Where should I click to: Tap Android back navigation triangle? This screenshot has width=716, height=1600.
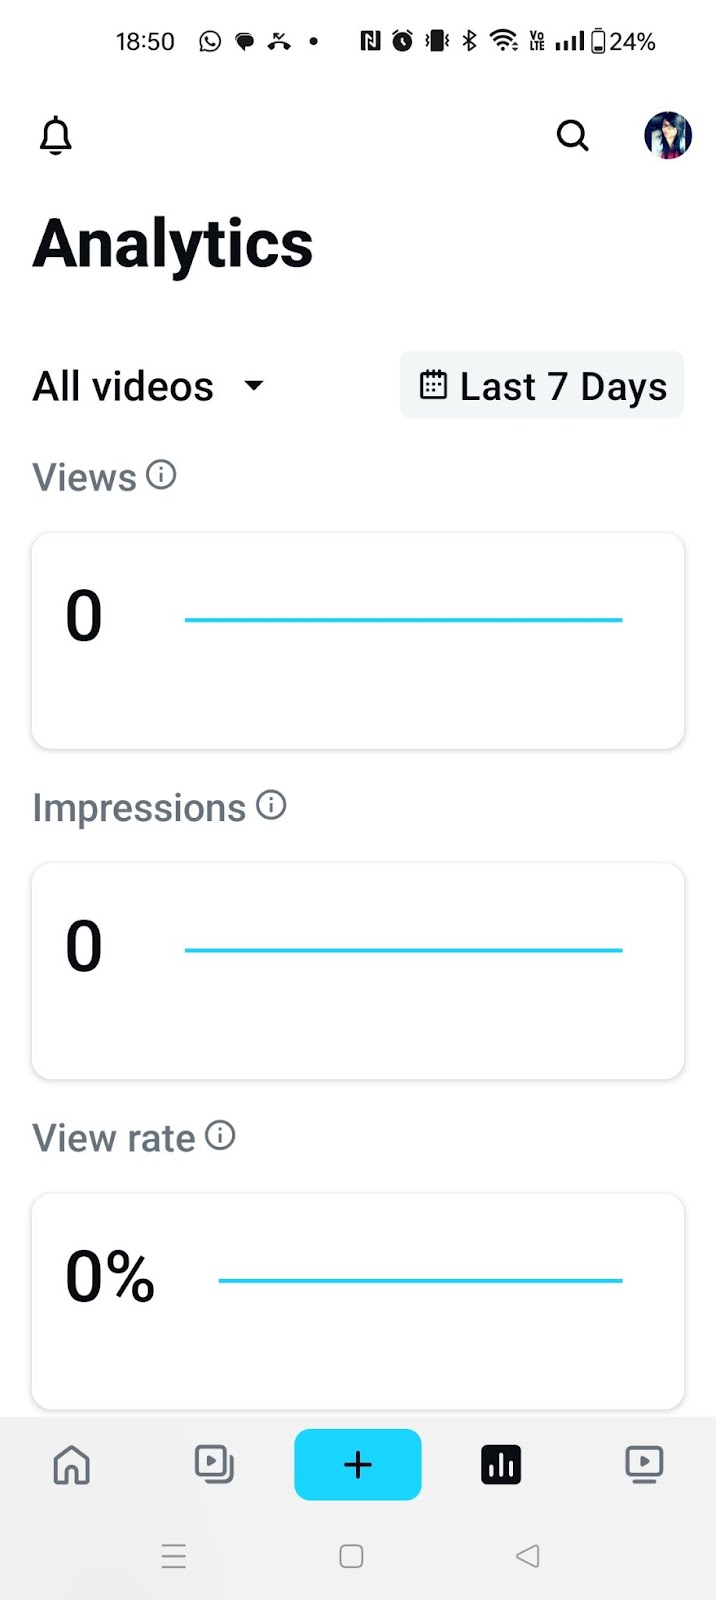click(528, 1556)
